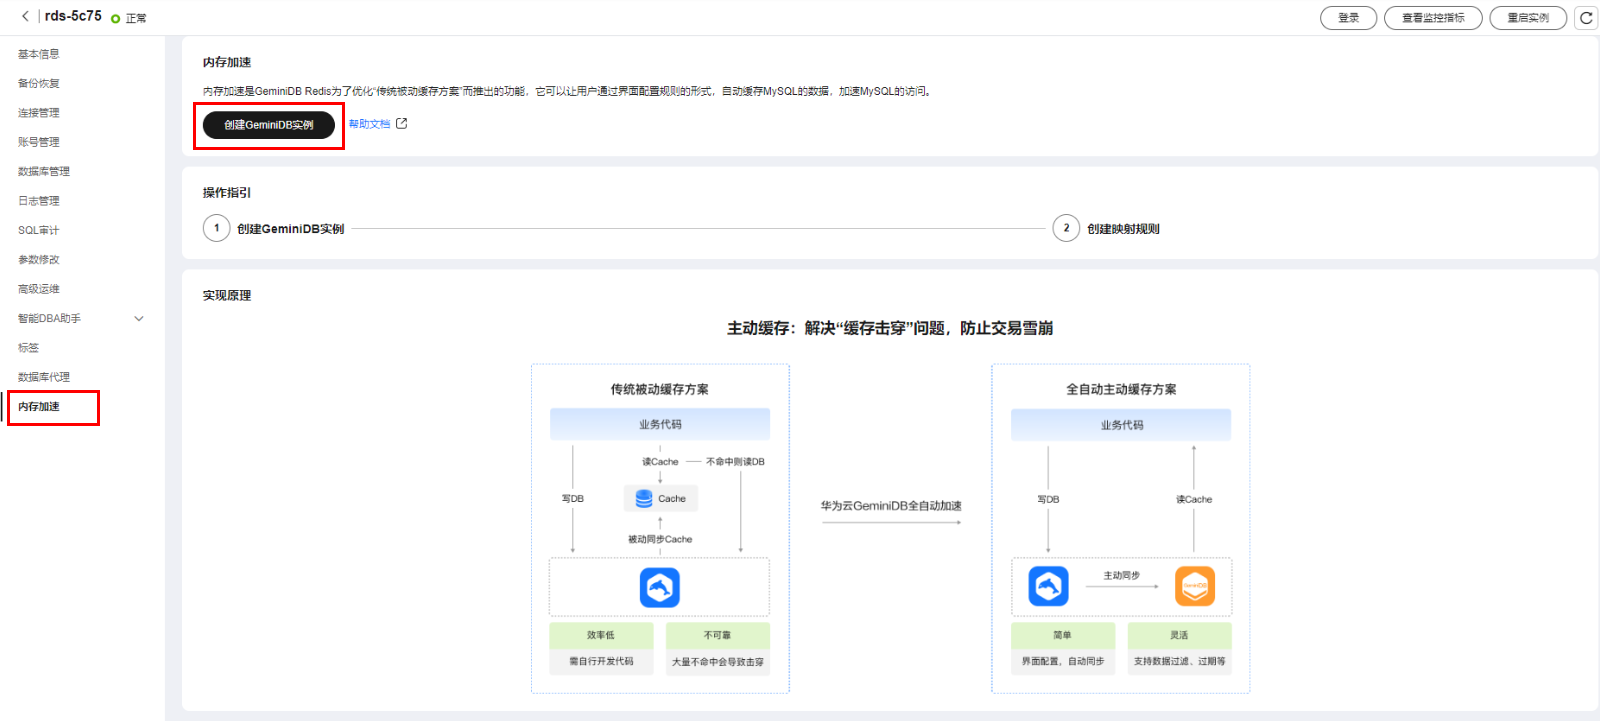The image size is (1600, 721).
Task: Go to 账号管理
Action: tap(39, 142)
